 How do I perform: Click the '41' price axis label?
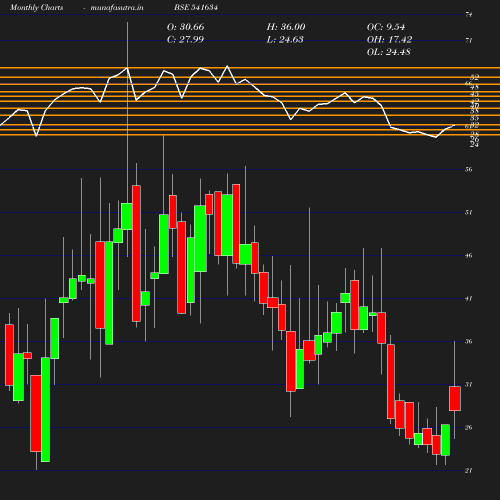469,299
